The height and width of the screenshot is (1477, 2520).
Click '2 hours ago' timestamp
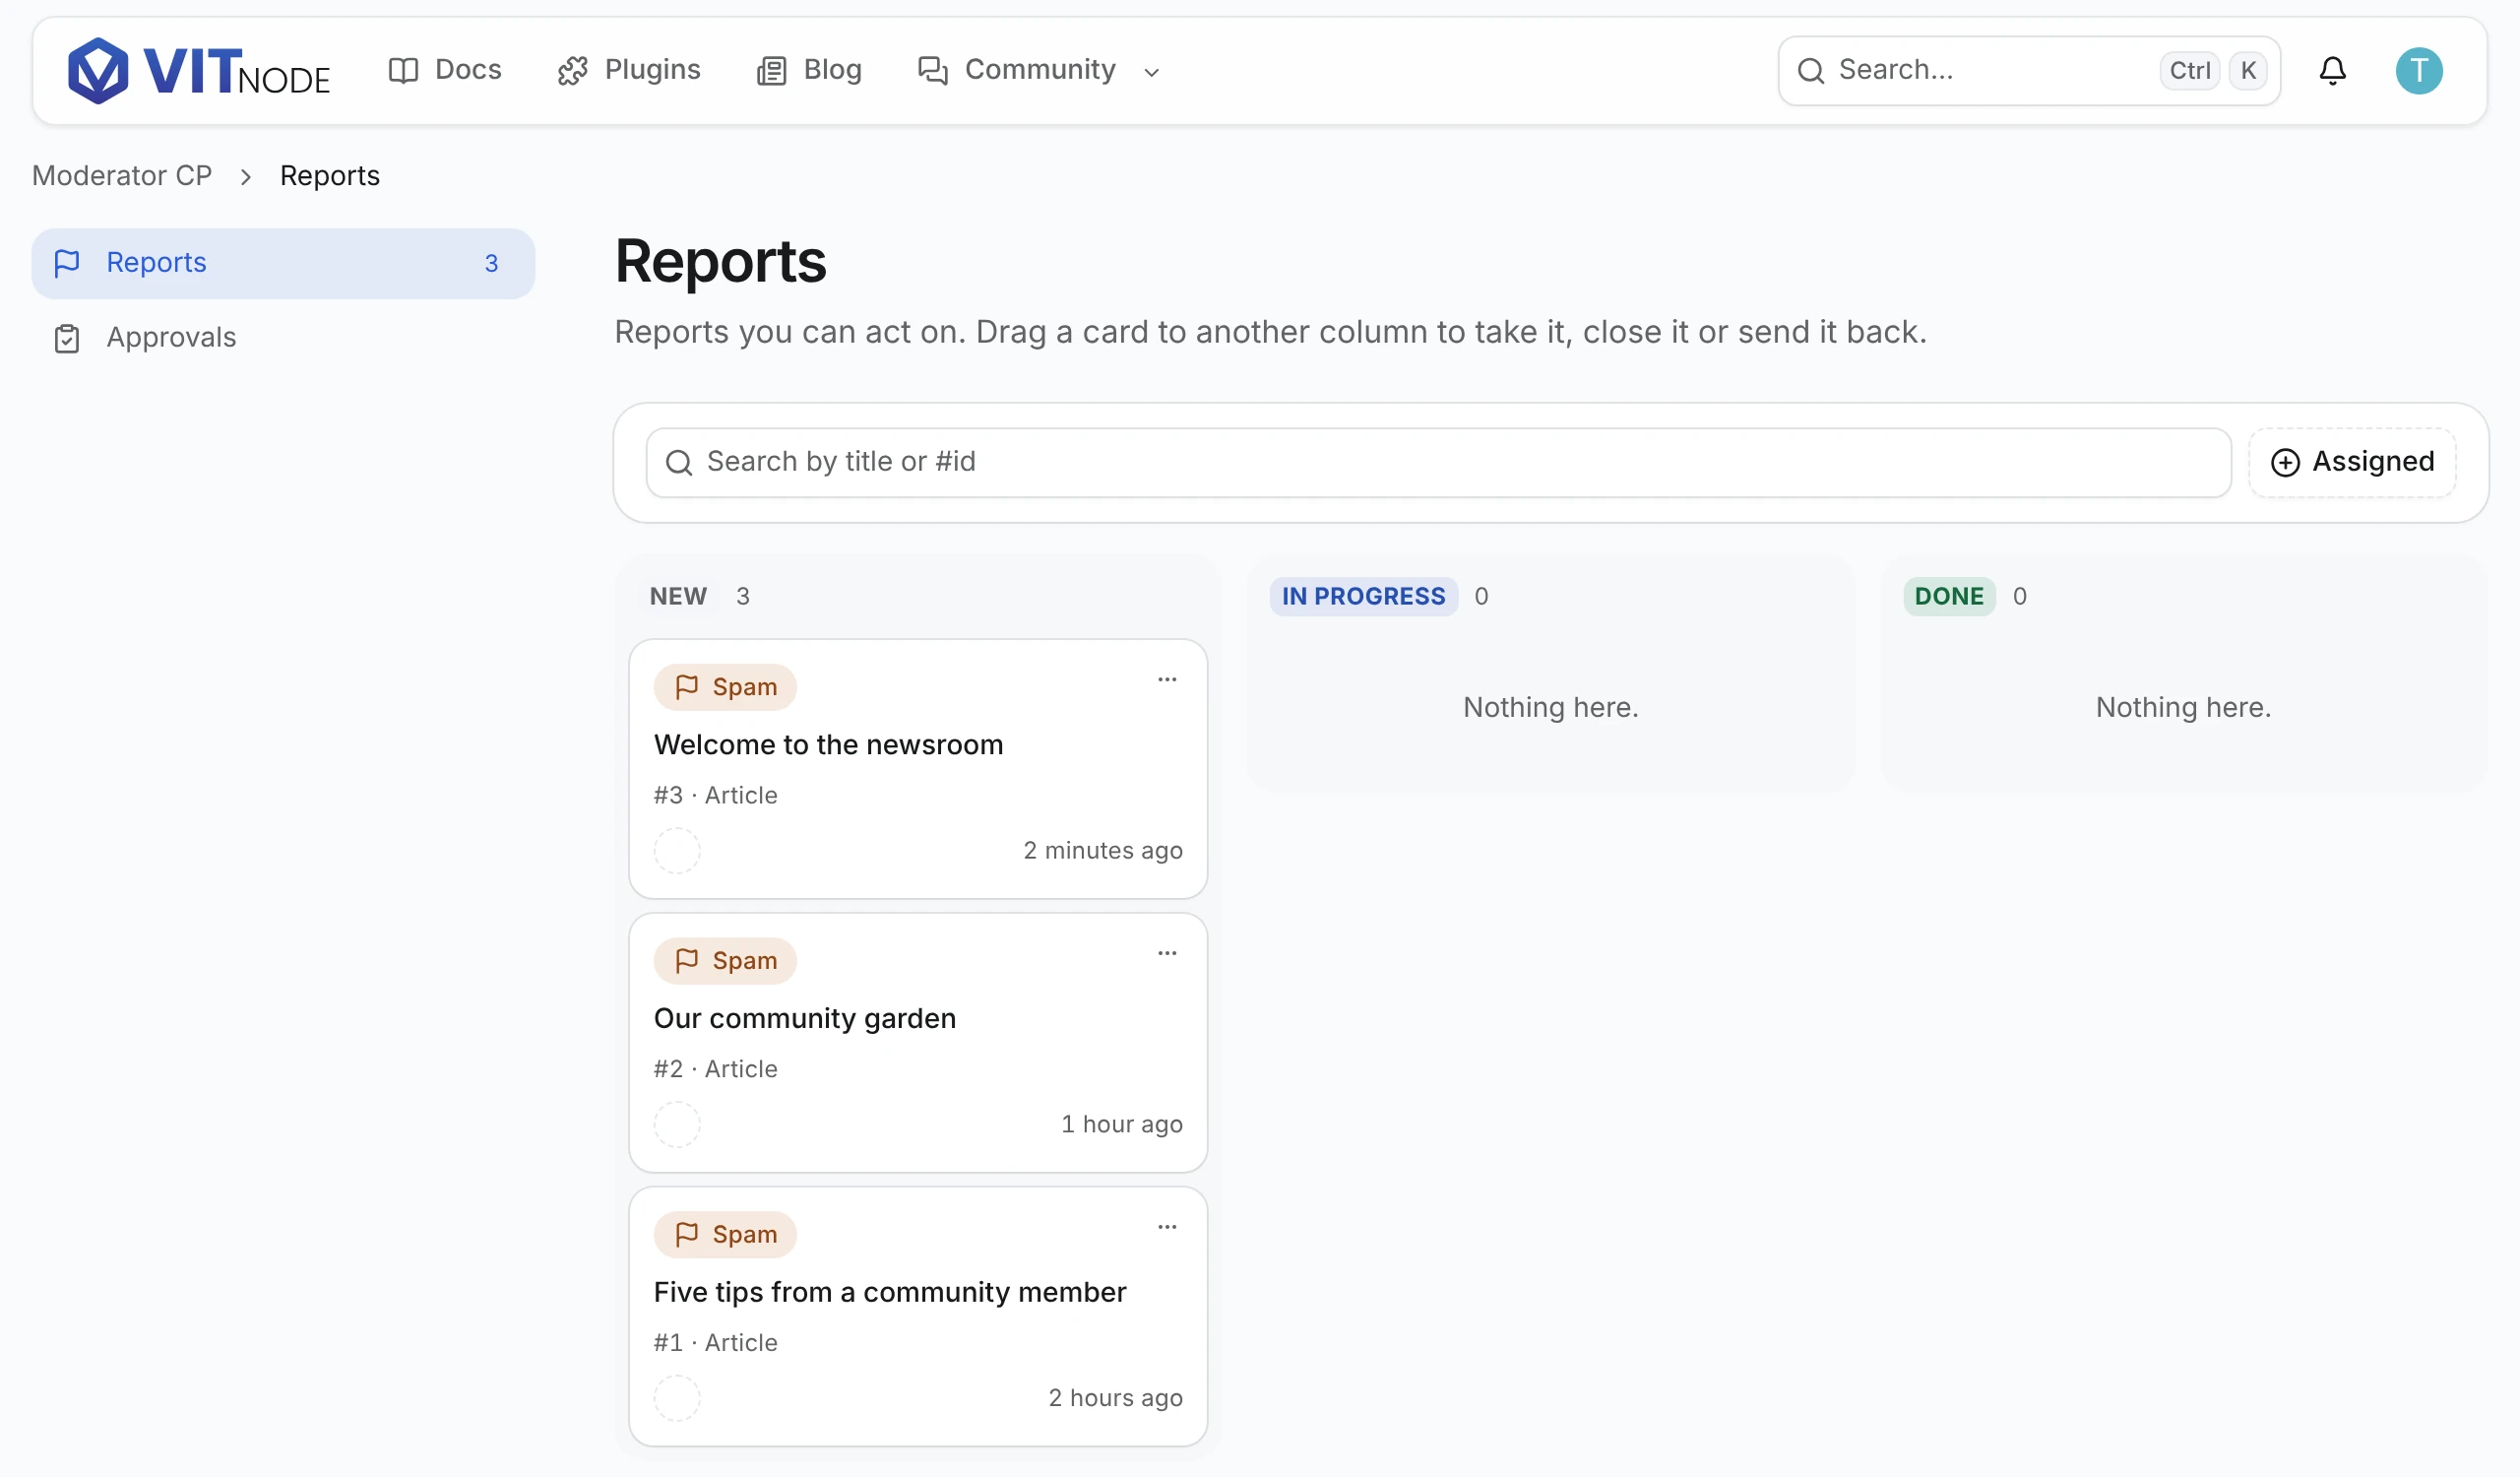[x=1115, y=1399]
